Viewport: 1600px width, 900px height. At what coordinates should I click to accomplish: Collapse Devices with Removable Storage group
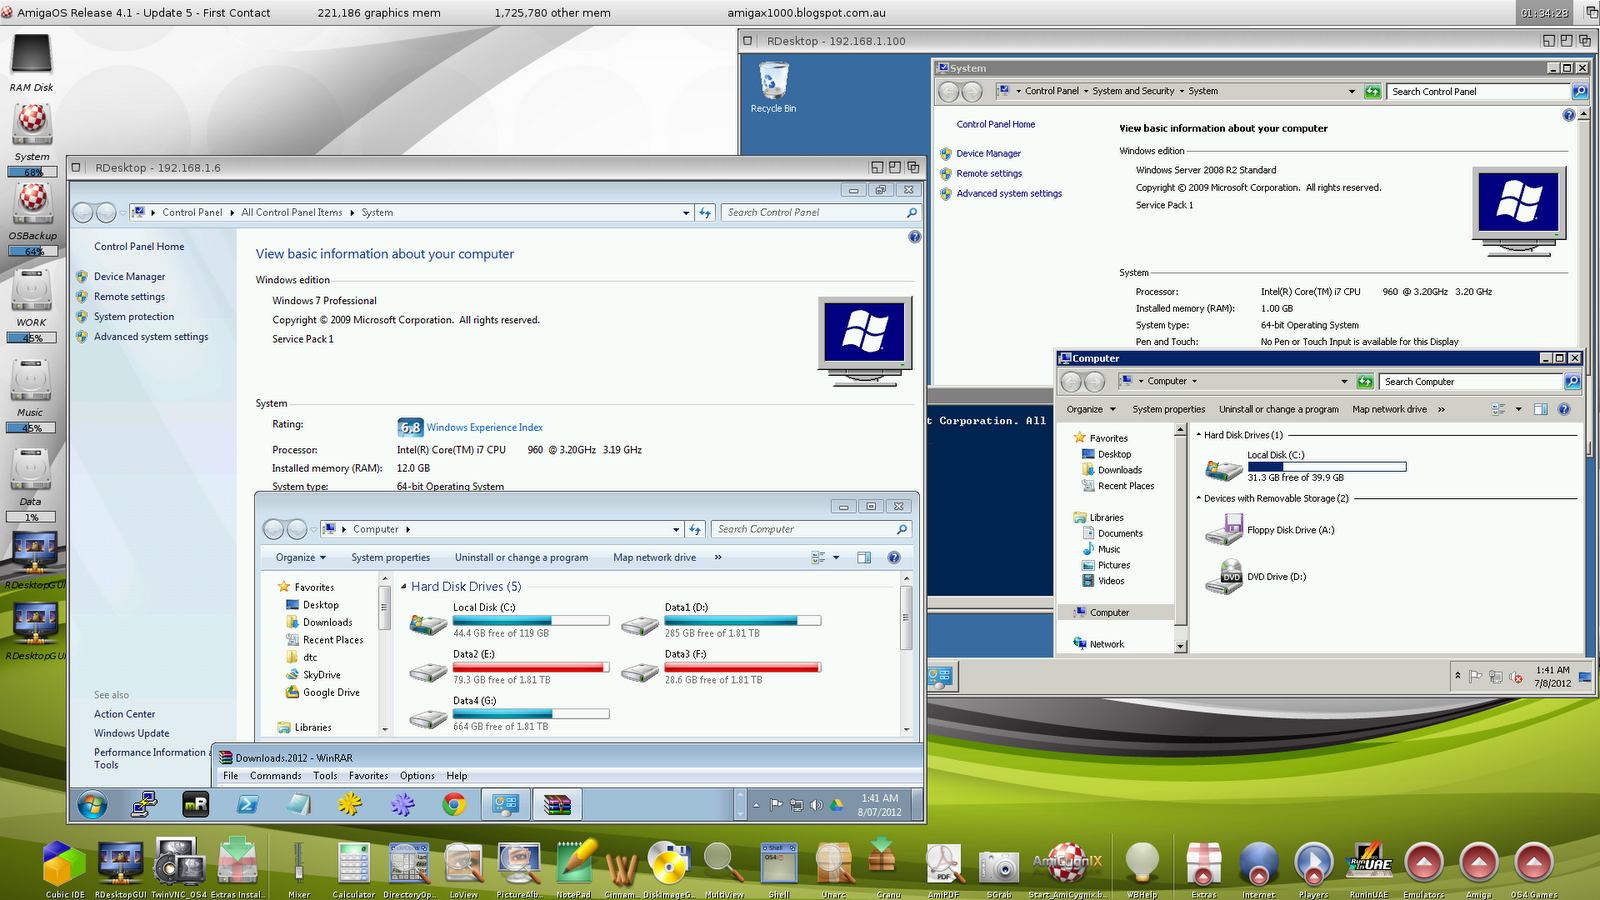point(1199,498)
